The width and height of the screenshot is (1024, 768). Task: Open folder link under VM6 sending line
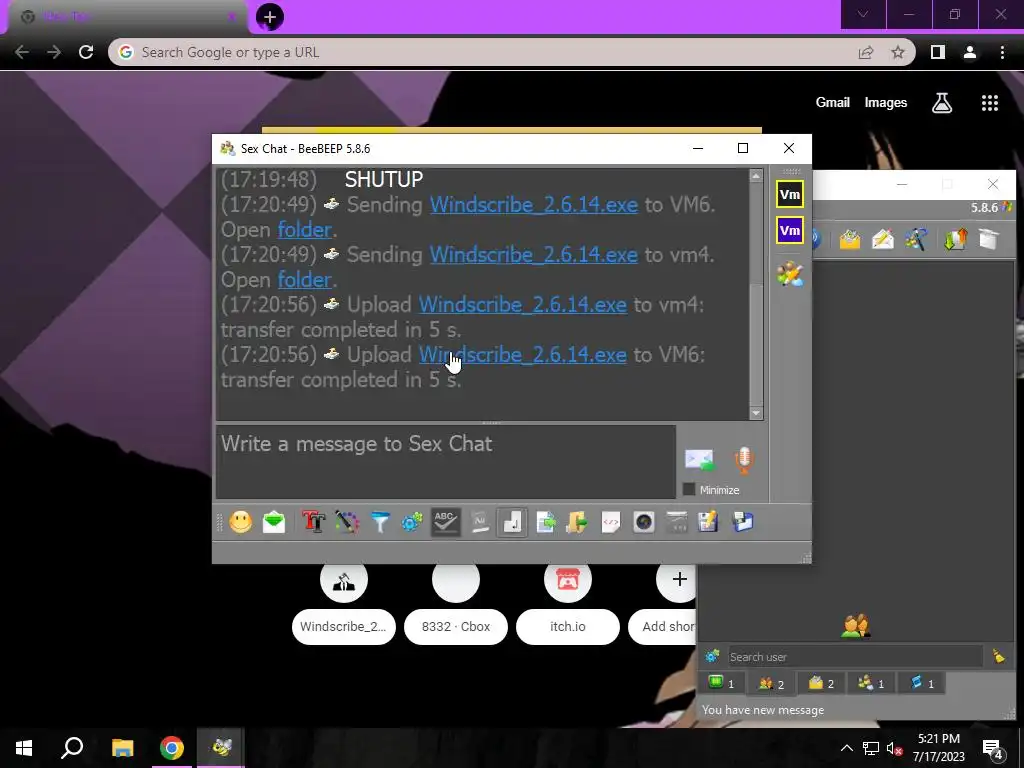[305, 229]
